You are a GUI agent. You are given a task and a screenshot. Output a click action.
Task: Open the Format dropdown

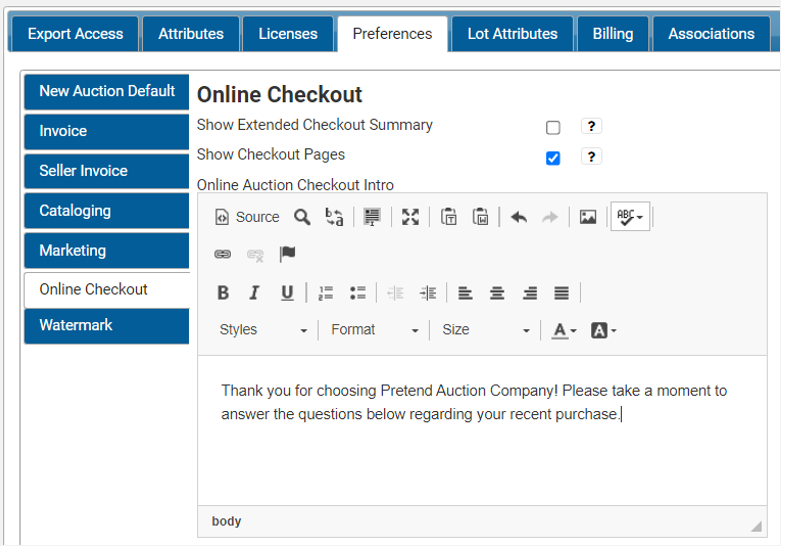374,330
